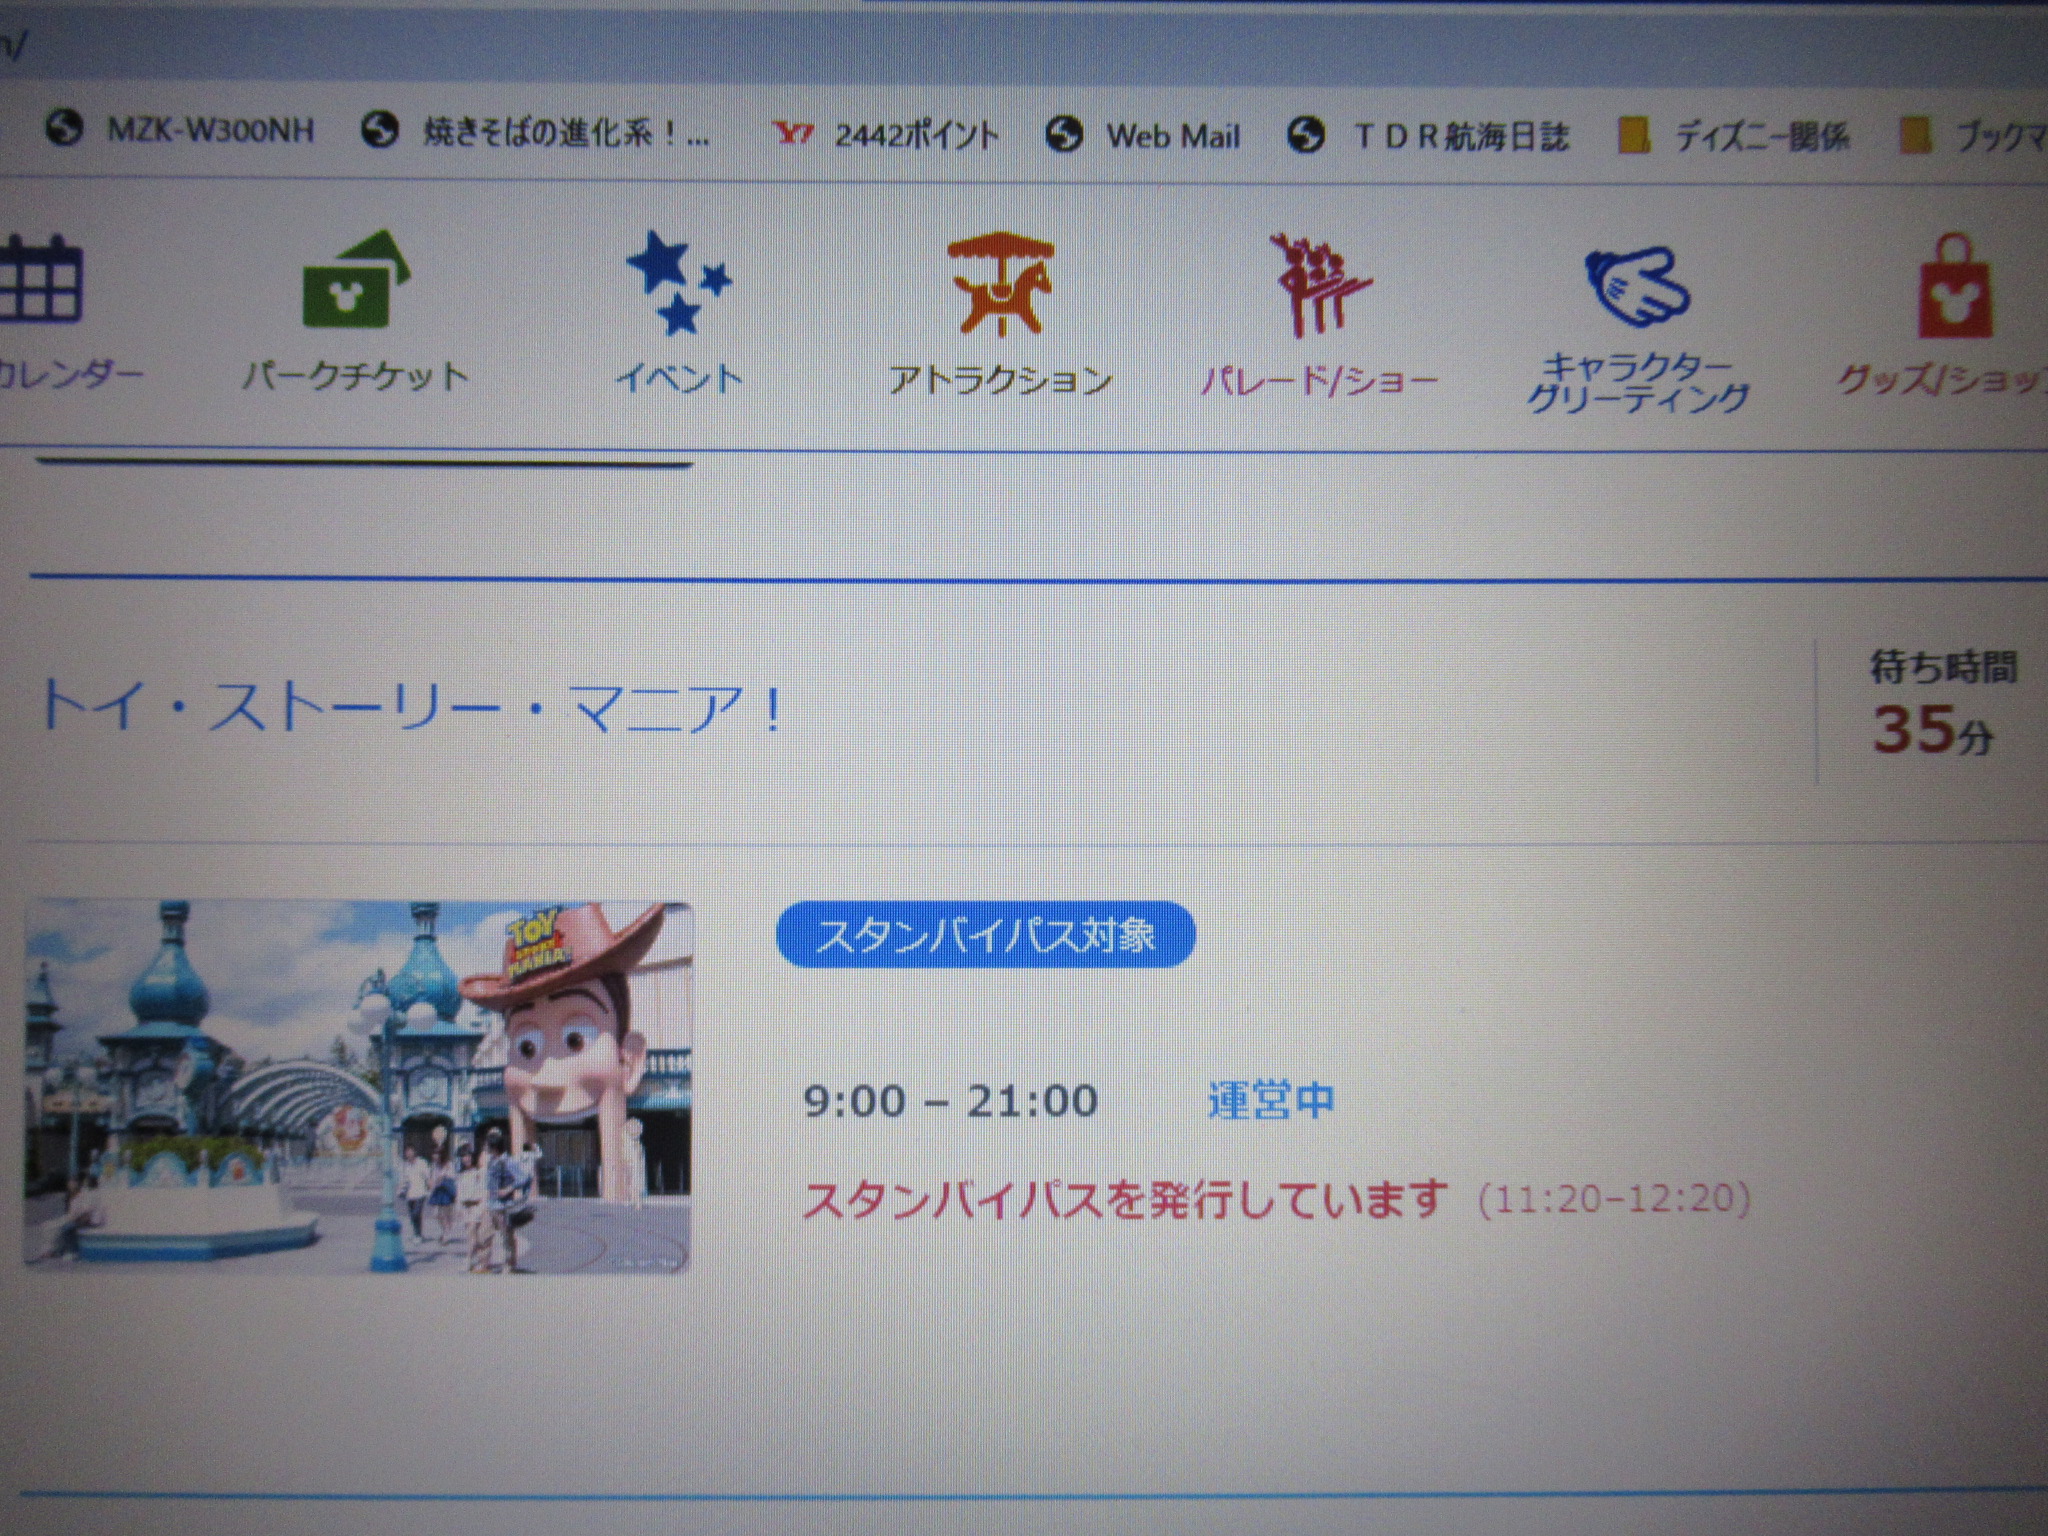Click the parade/show performers icon

pyautogui.click(x=1318, y=285)
